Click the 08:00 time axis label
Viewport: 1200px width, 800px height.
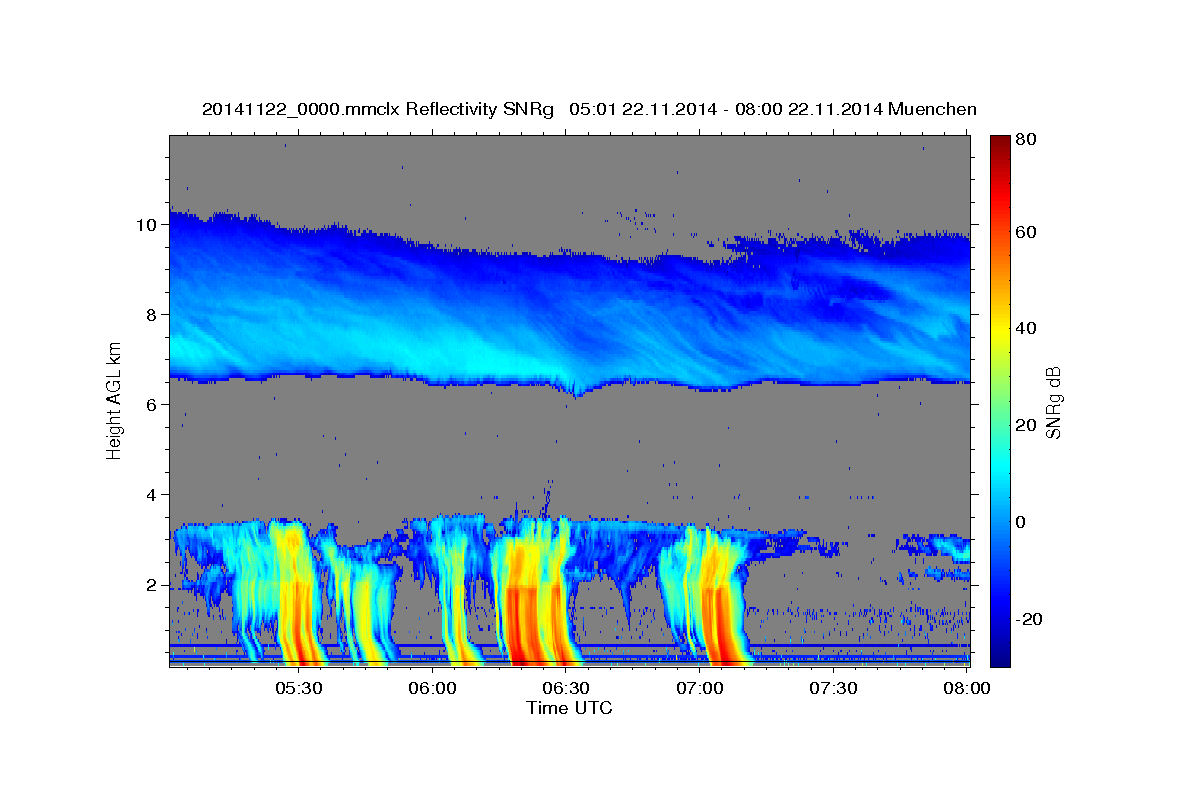967,688
